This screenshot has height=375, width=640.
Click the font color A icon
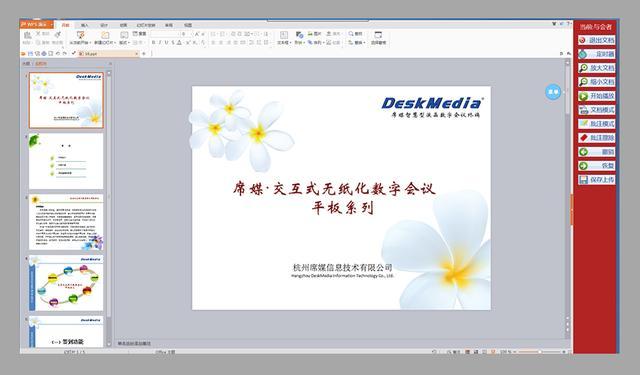179,42
